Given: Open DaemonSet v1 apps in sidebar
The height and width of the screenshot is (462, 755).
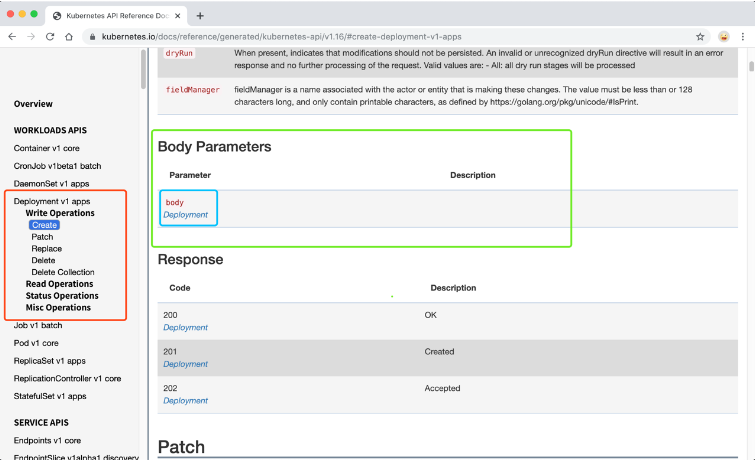Looking at the screenshot, I should tap(52, 184).
